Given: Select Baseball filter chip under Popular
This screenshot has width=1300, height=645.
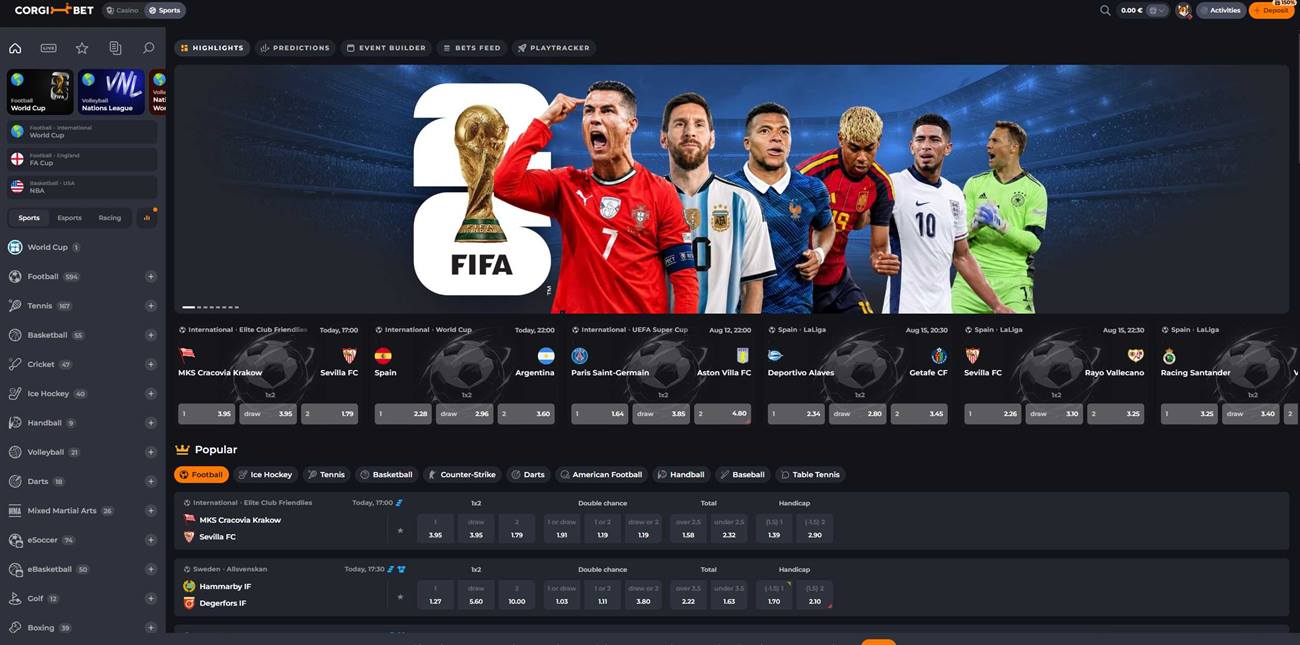Looking at the screenshot, I should coord(741,475).
